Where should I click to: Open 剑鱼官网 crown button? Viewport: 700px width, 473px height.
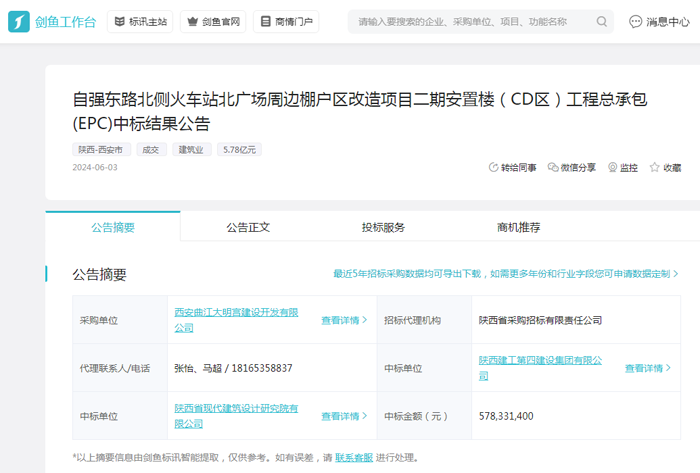pos(212,21)
